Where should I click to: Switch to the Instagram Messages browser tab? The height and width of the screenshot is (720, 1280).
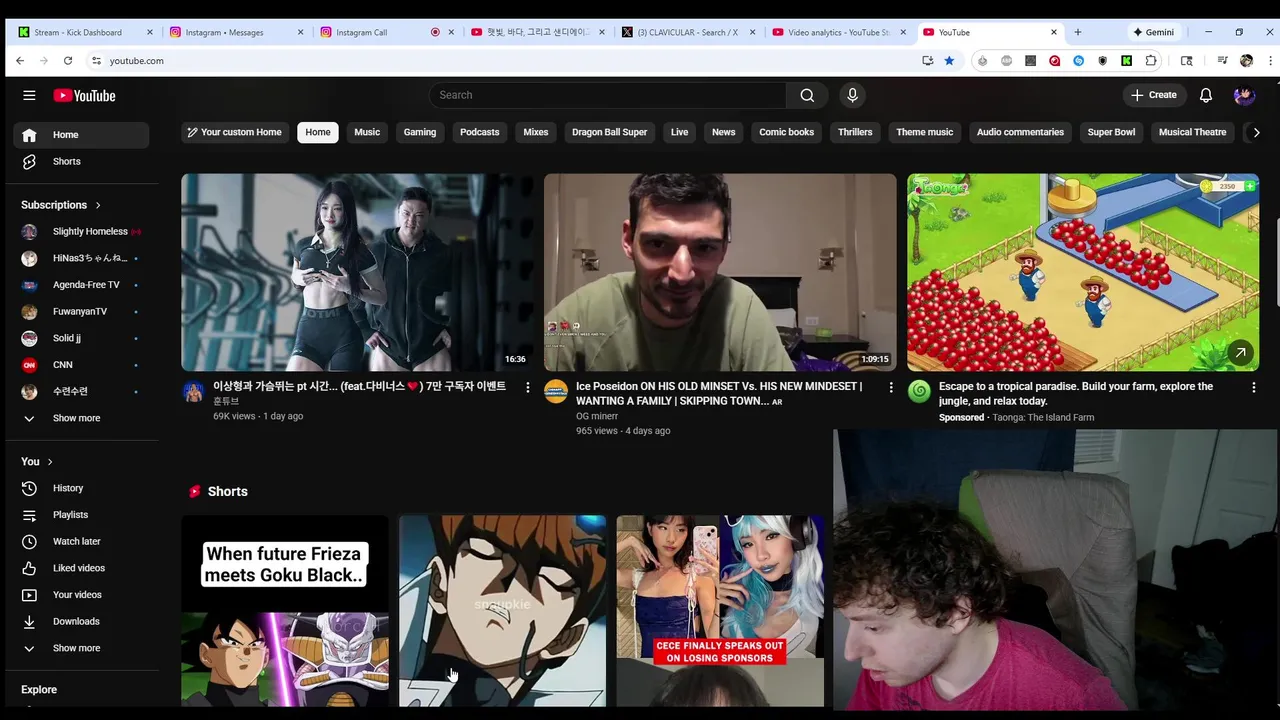(236, 32)
